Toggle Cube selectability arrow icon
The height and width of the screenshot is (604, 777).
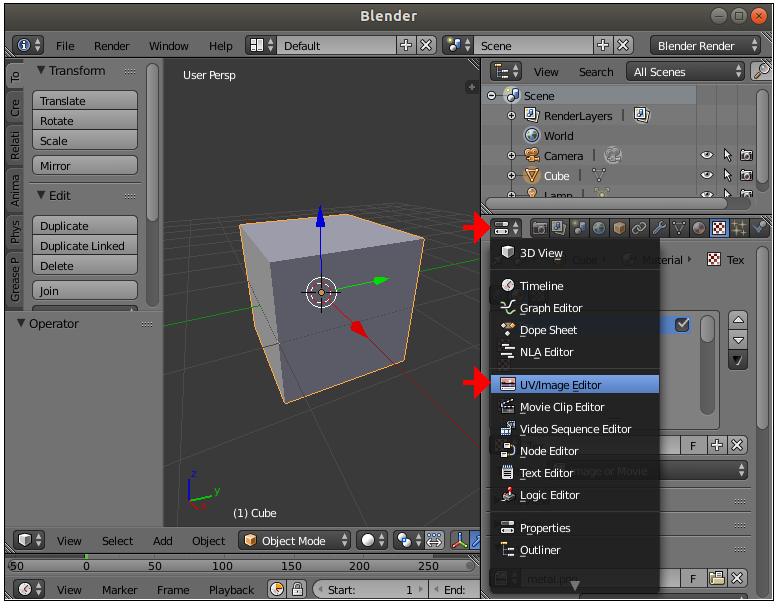tap(727, 175)
